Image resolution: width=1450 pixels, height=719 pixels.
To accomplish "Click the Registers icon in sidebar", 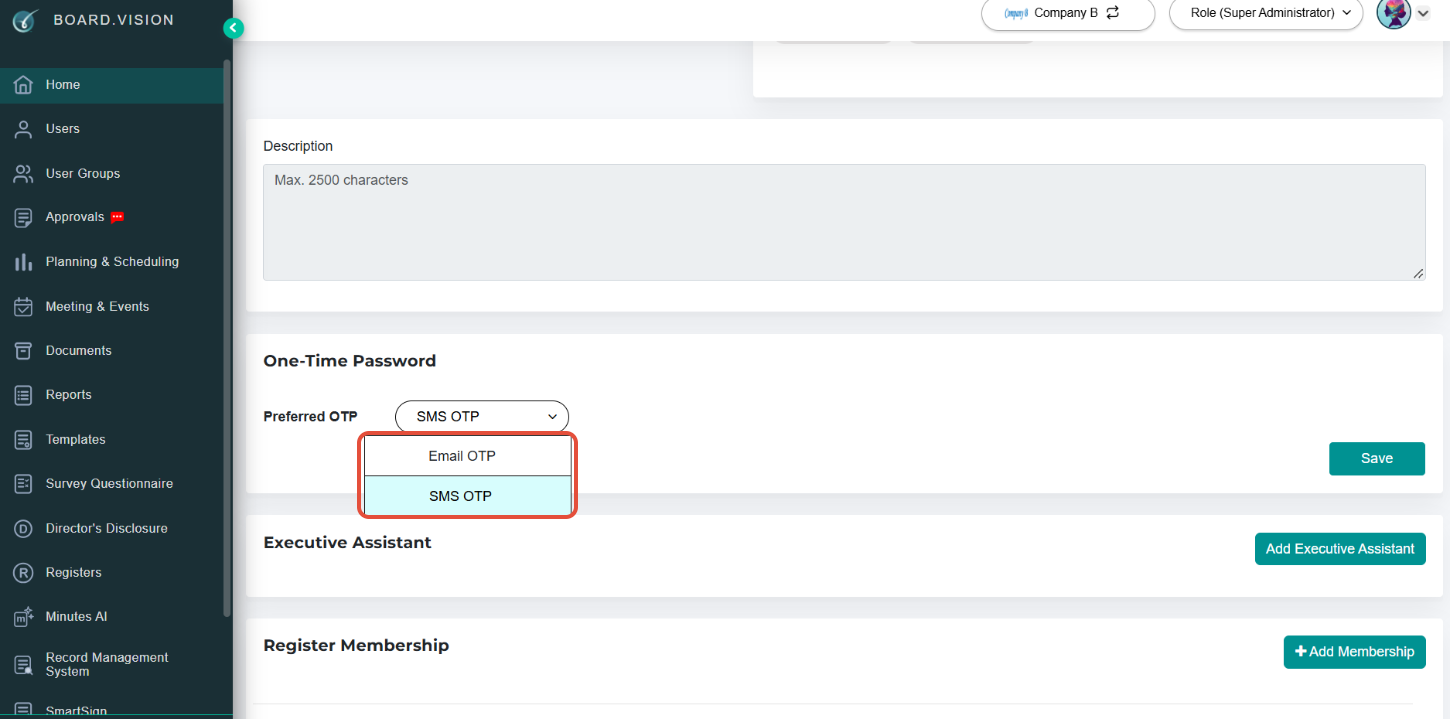I will click(23, 573).
